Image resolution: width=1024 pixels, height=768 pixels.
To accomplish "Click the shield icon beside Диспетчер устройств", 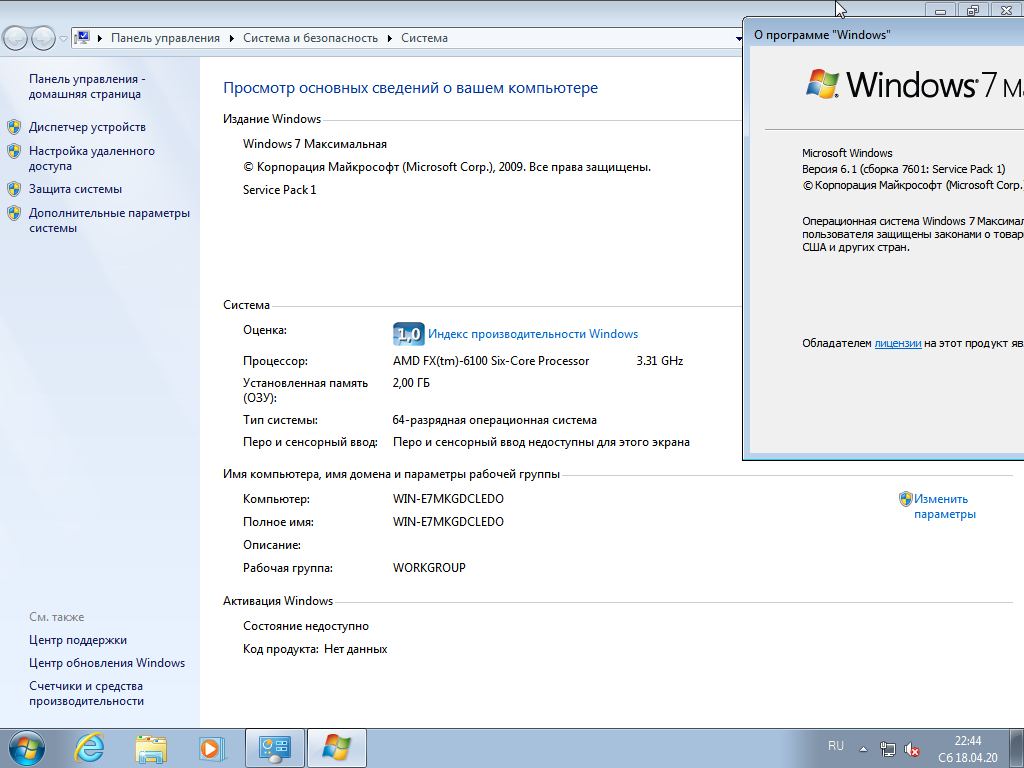I will [x=14, y=127].
